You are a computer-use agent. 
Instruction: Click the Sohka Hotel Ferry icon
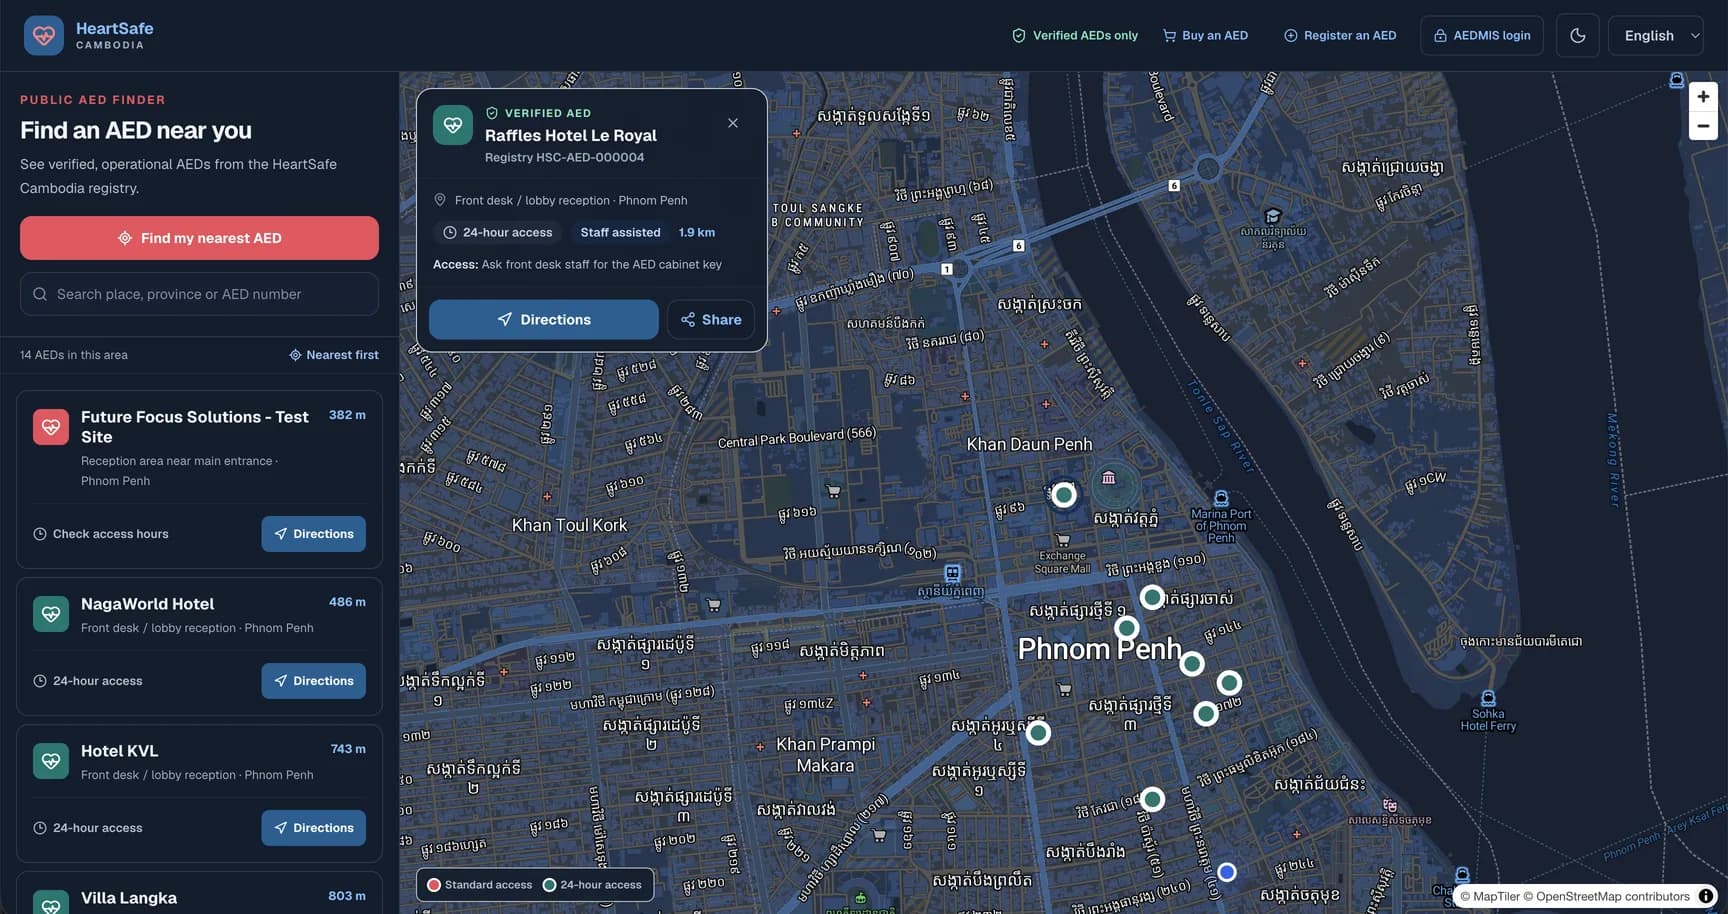(x=1488, y=698)
